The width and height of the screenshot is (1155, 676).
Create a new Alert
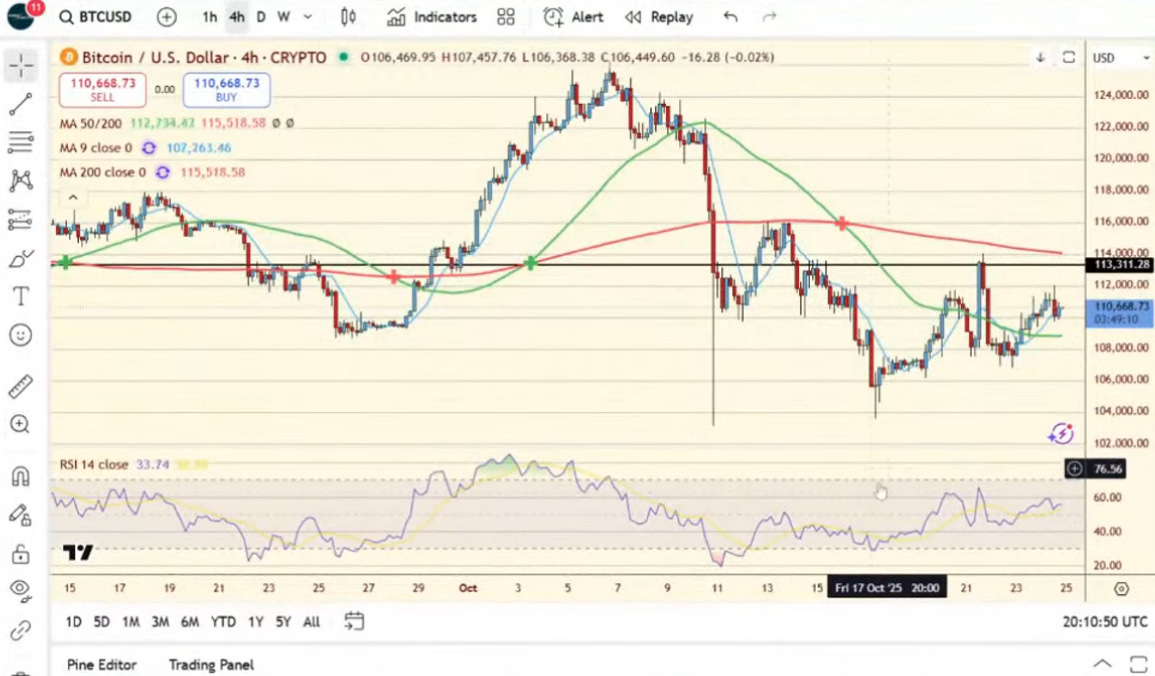[573, 16]
